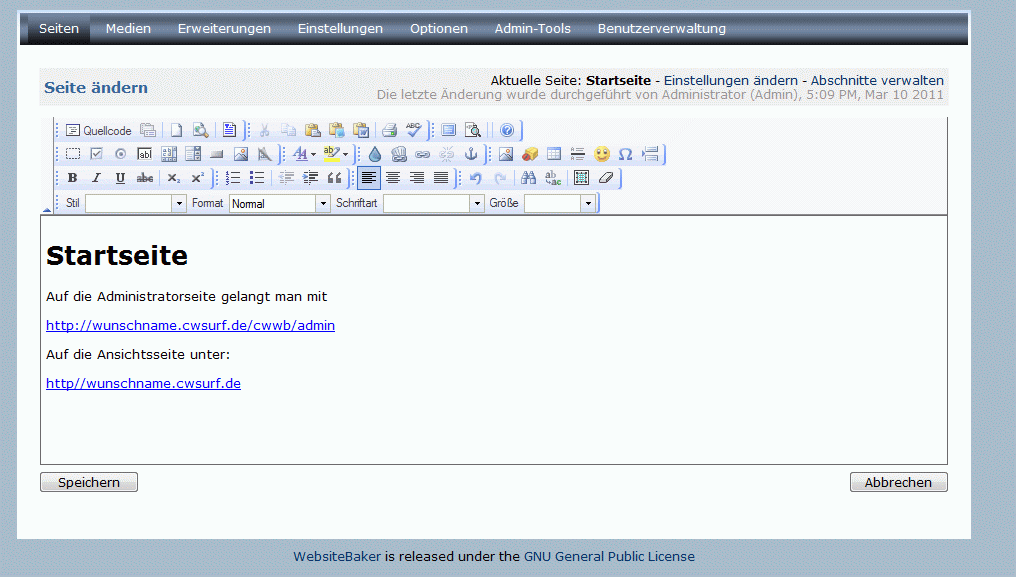Toggle numbered list
1016x577 pixels.
pos(233,178)
